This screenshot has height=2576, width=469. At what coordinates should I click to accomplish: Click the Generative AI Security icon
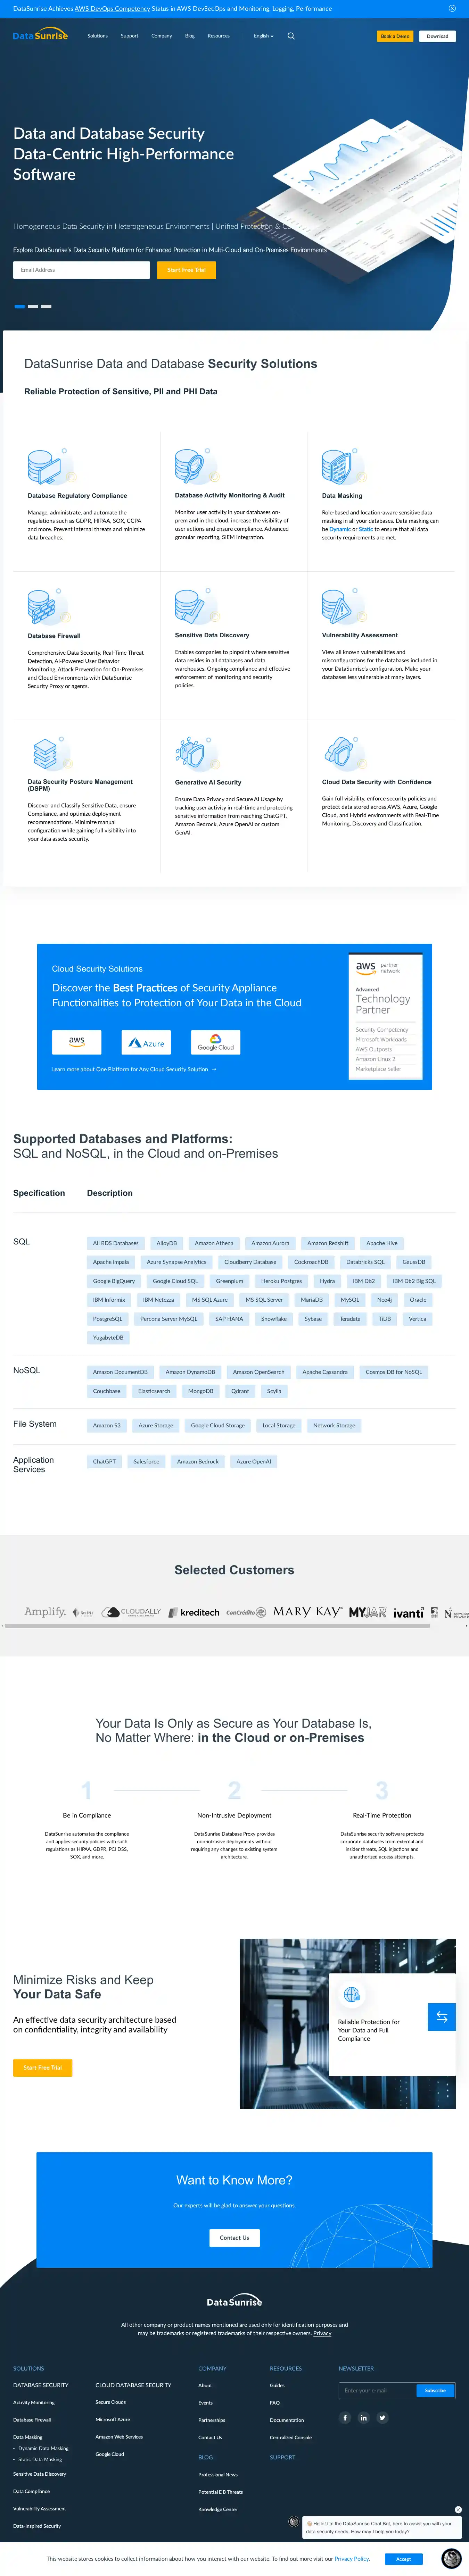pos(190,752)
